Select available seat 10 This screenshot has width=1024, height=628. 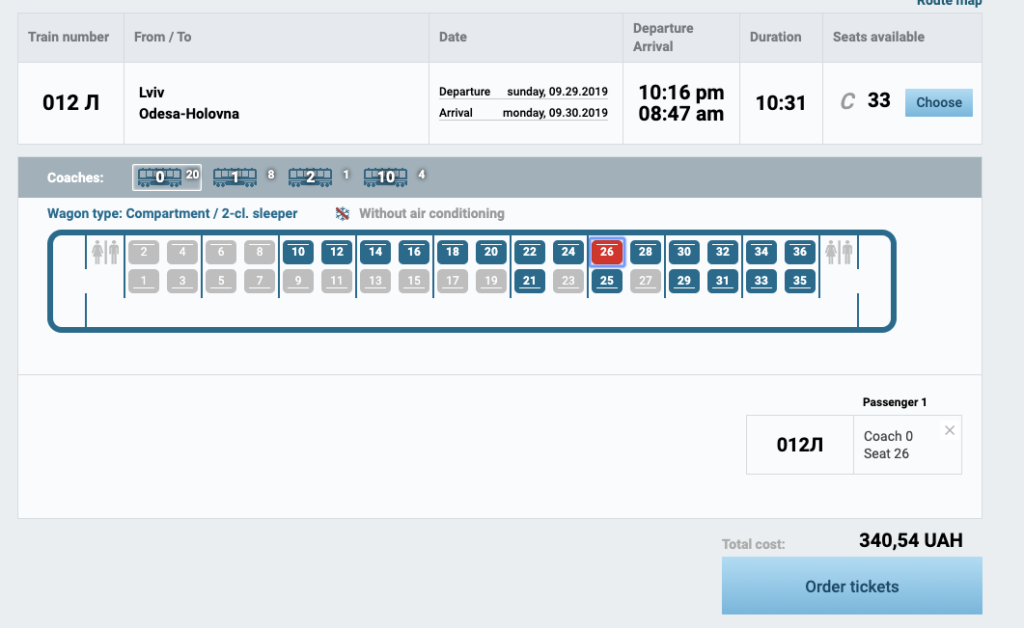pos(298,252)
